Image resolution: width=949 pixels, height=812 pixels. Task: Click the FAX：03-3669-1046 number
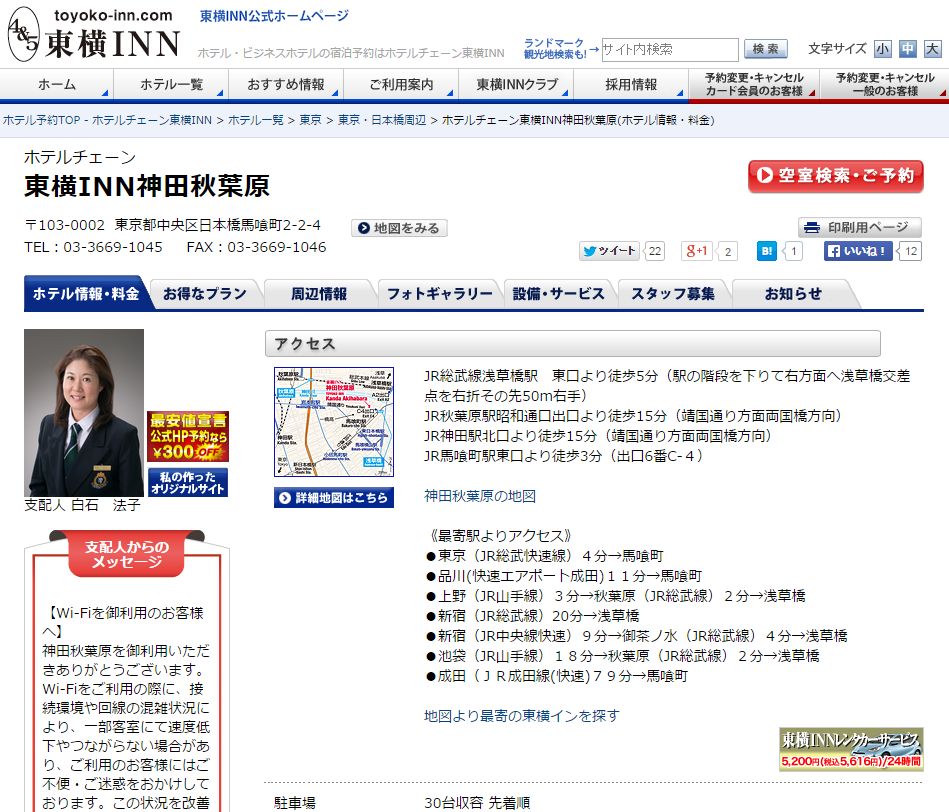coord(257,247)
